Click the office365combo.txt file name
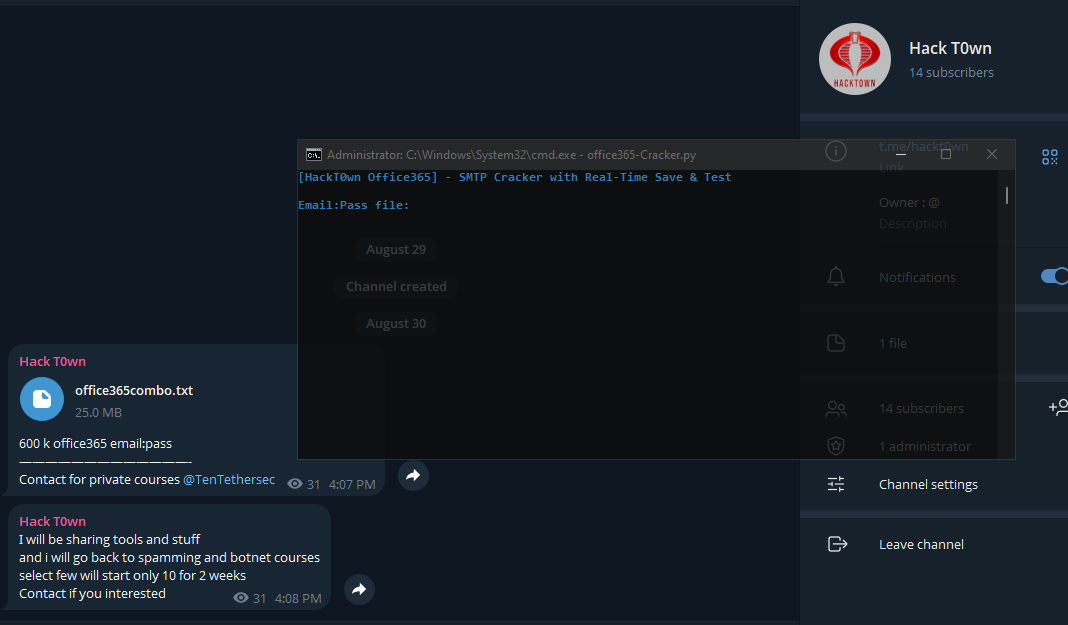 pos(134,390)
